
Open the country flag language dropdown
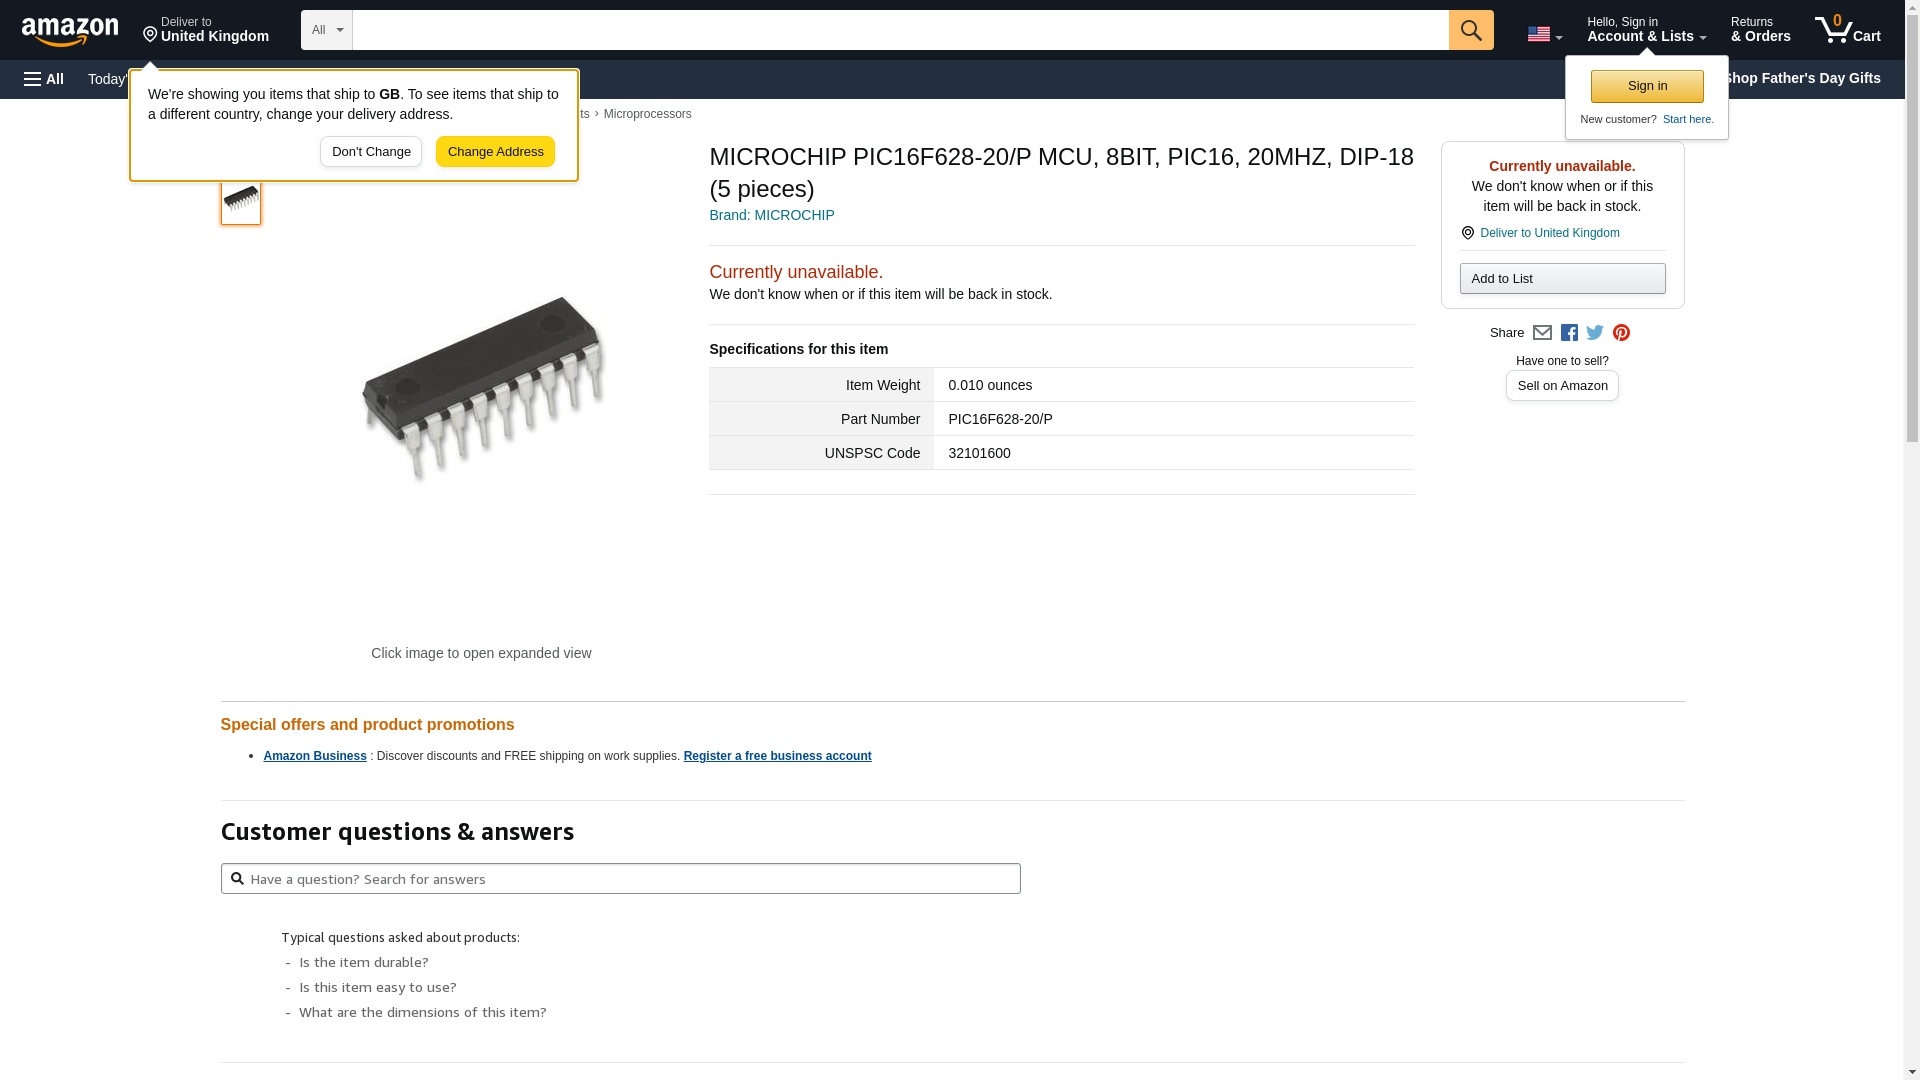coord(1544,34)
